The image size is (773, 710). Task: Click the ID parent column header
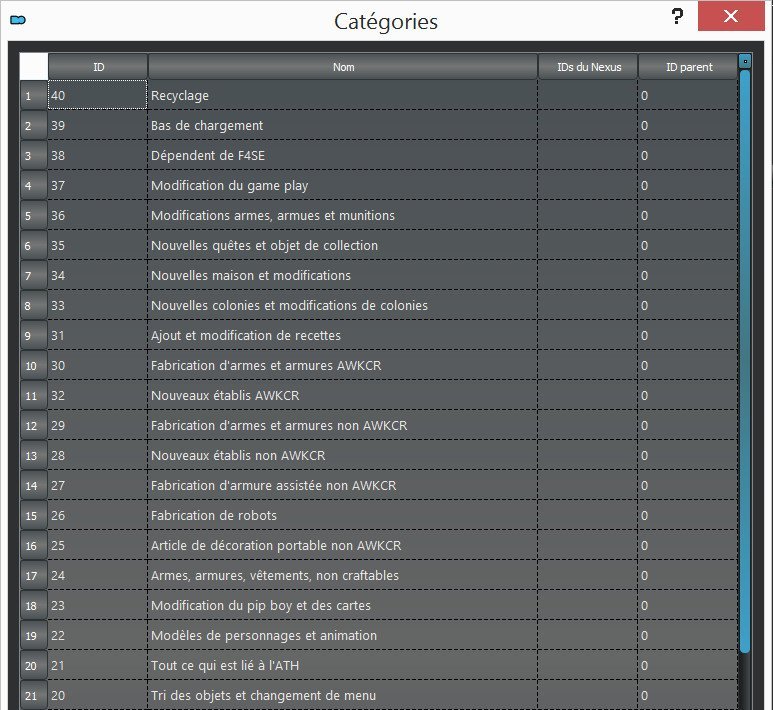[x=688, y=67]
